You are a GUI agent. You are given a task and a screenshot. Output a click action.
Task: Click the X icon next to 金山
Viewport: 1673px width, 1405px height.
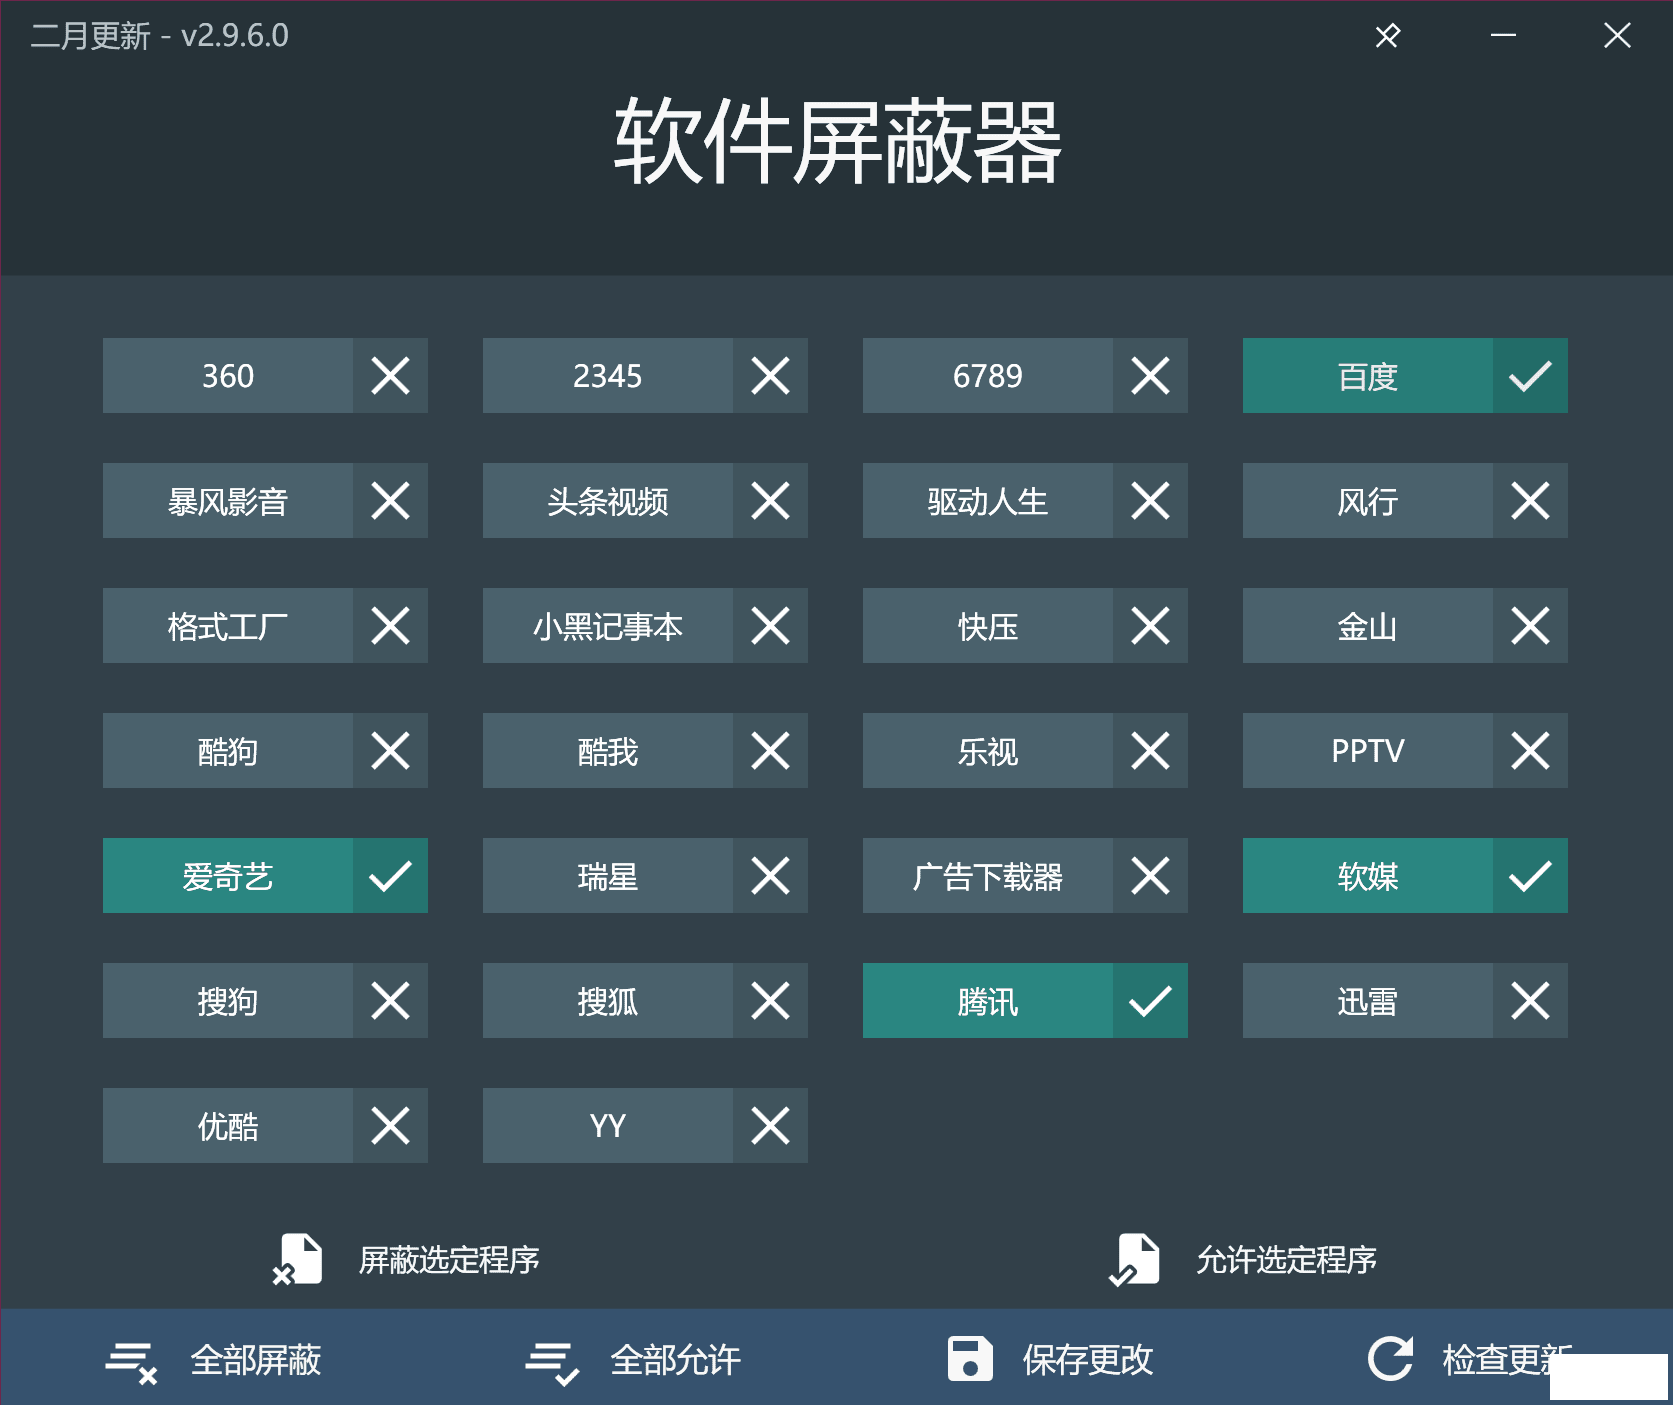click(x=1530, y=626)
